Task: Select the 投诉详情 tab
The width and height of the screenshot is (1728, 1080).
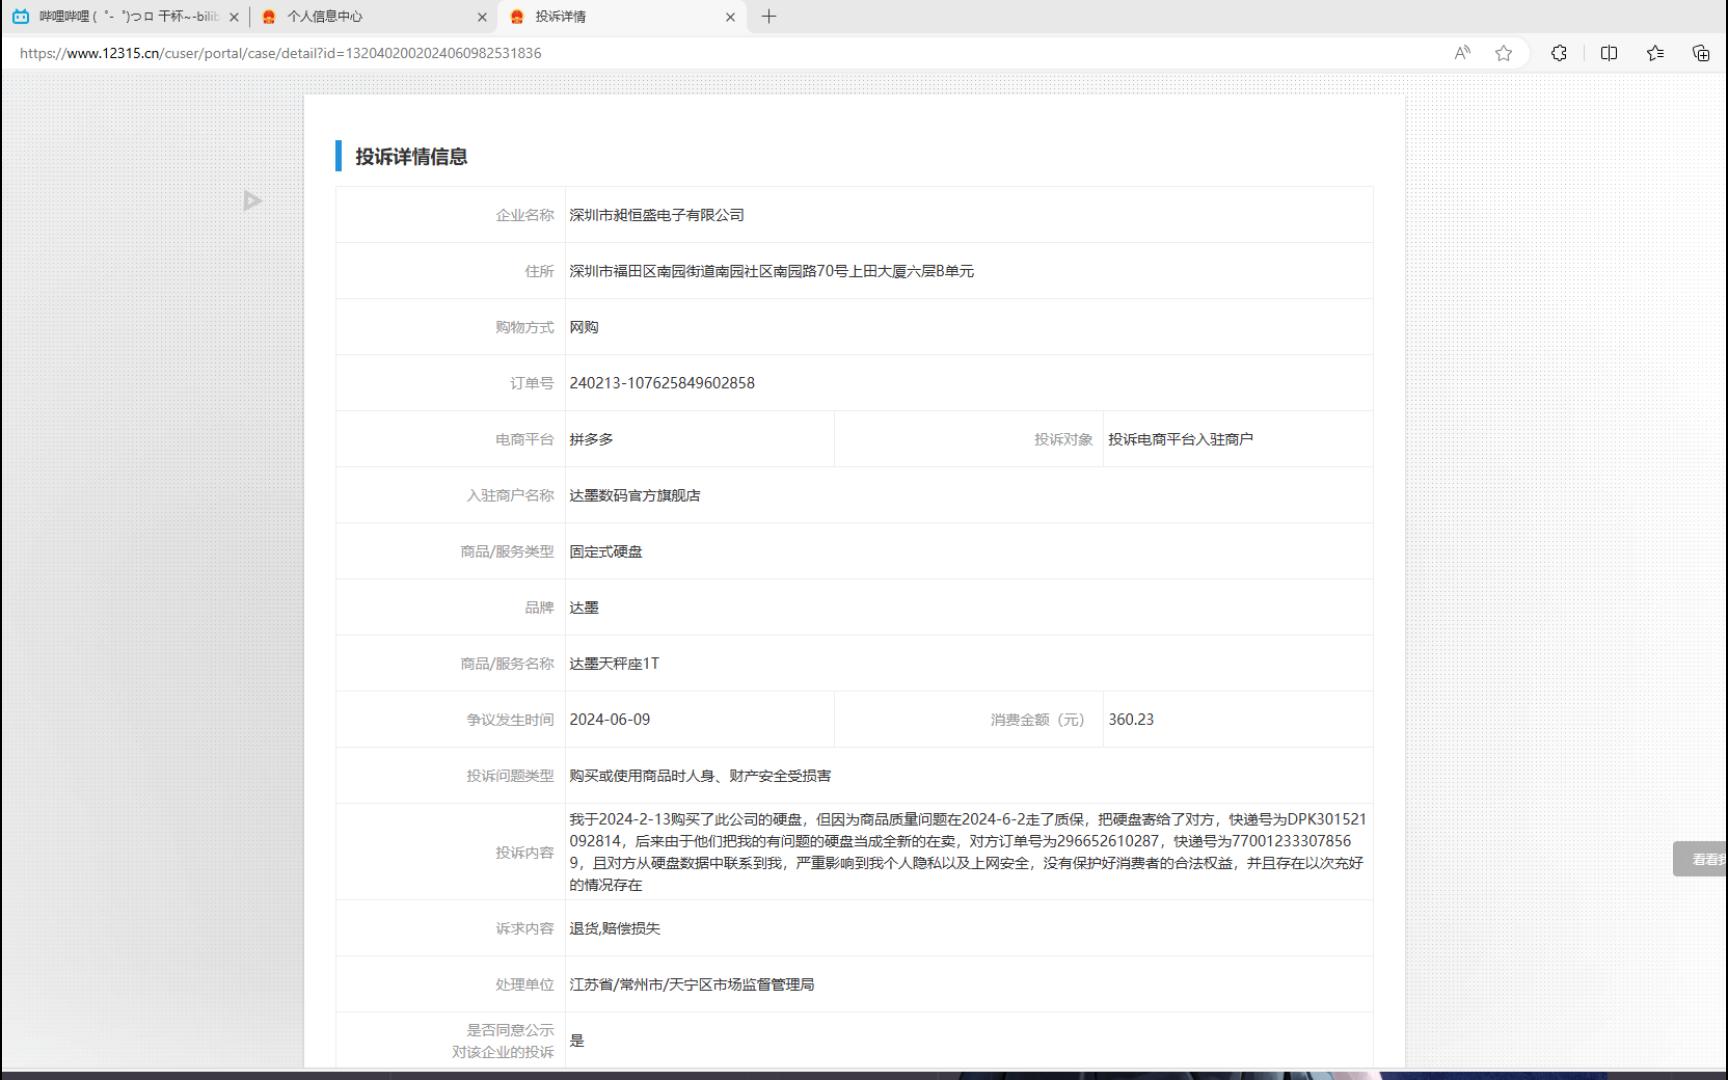Action: click(x=621, y=17)
